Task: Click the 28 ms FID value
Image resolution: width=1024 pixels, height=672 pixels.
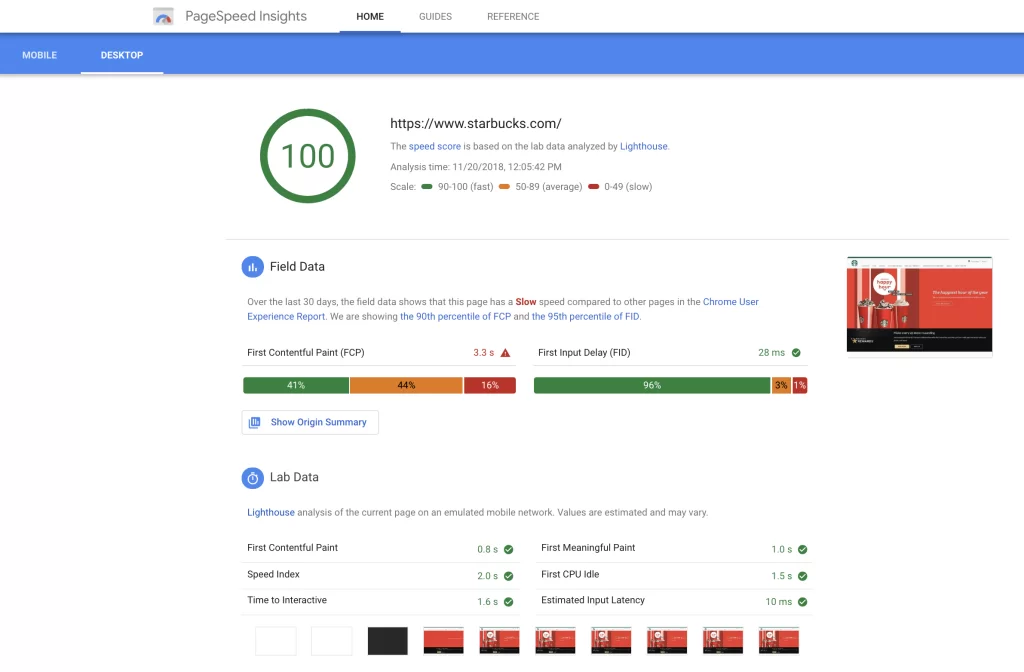Action: (771, 353)
